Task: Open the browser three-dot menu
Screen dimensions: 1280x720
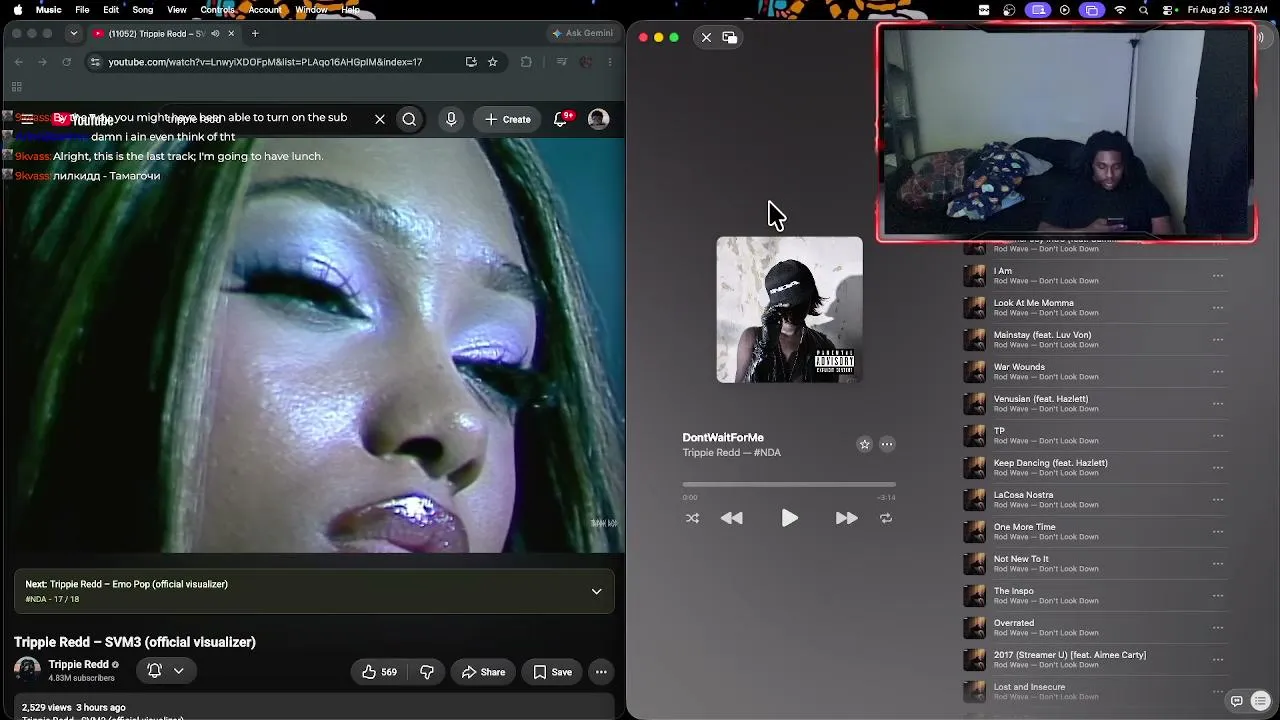Action: pos(610,62)
